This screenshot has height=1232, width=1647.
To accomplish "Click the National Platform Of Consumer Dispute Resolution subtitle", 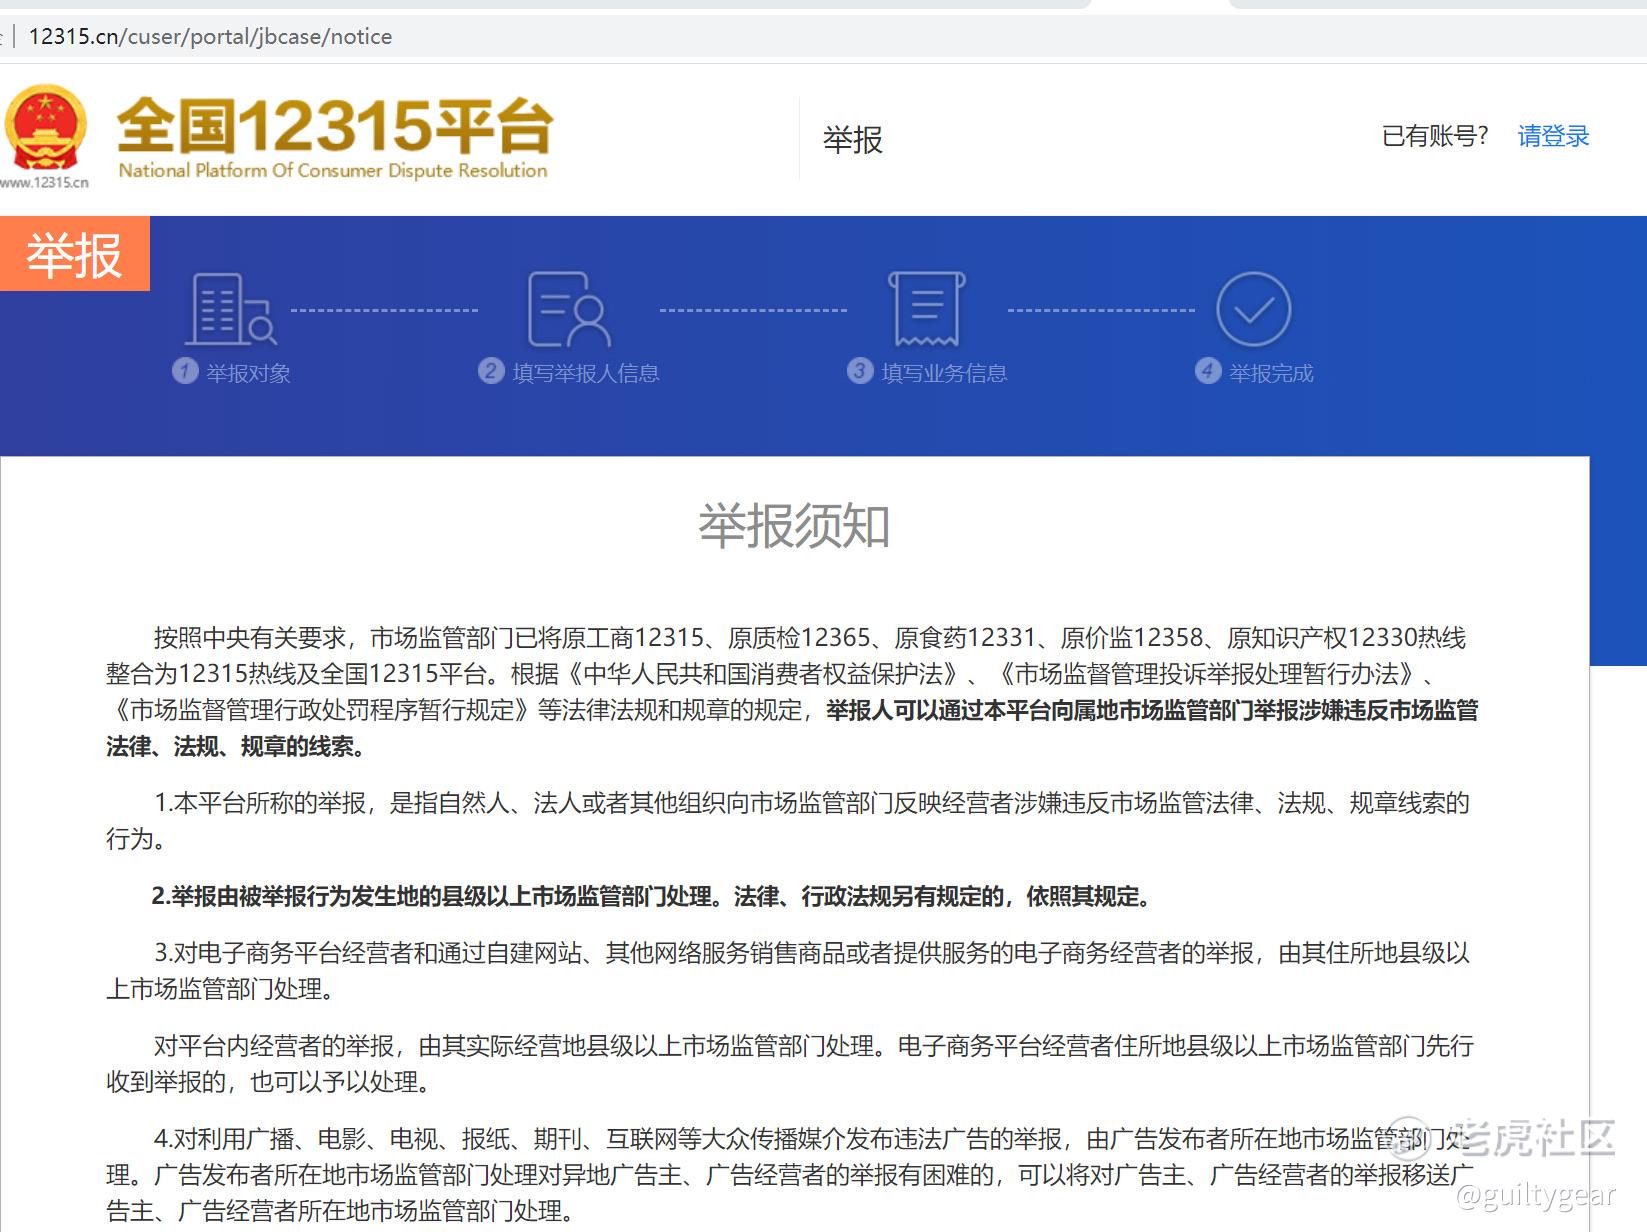I will coord(333,170).
